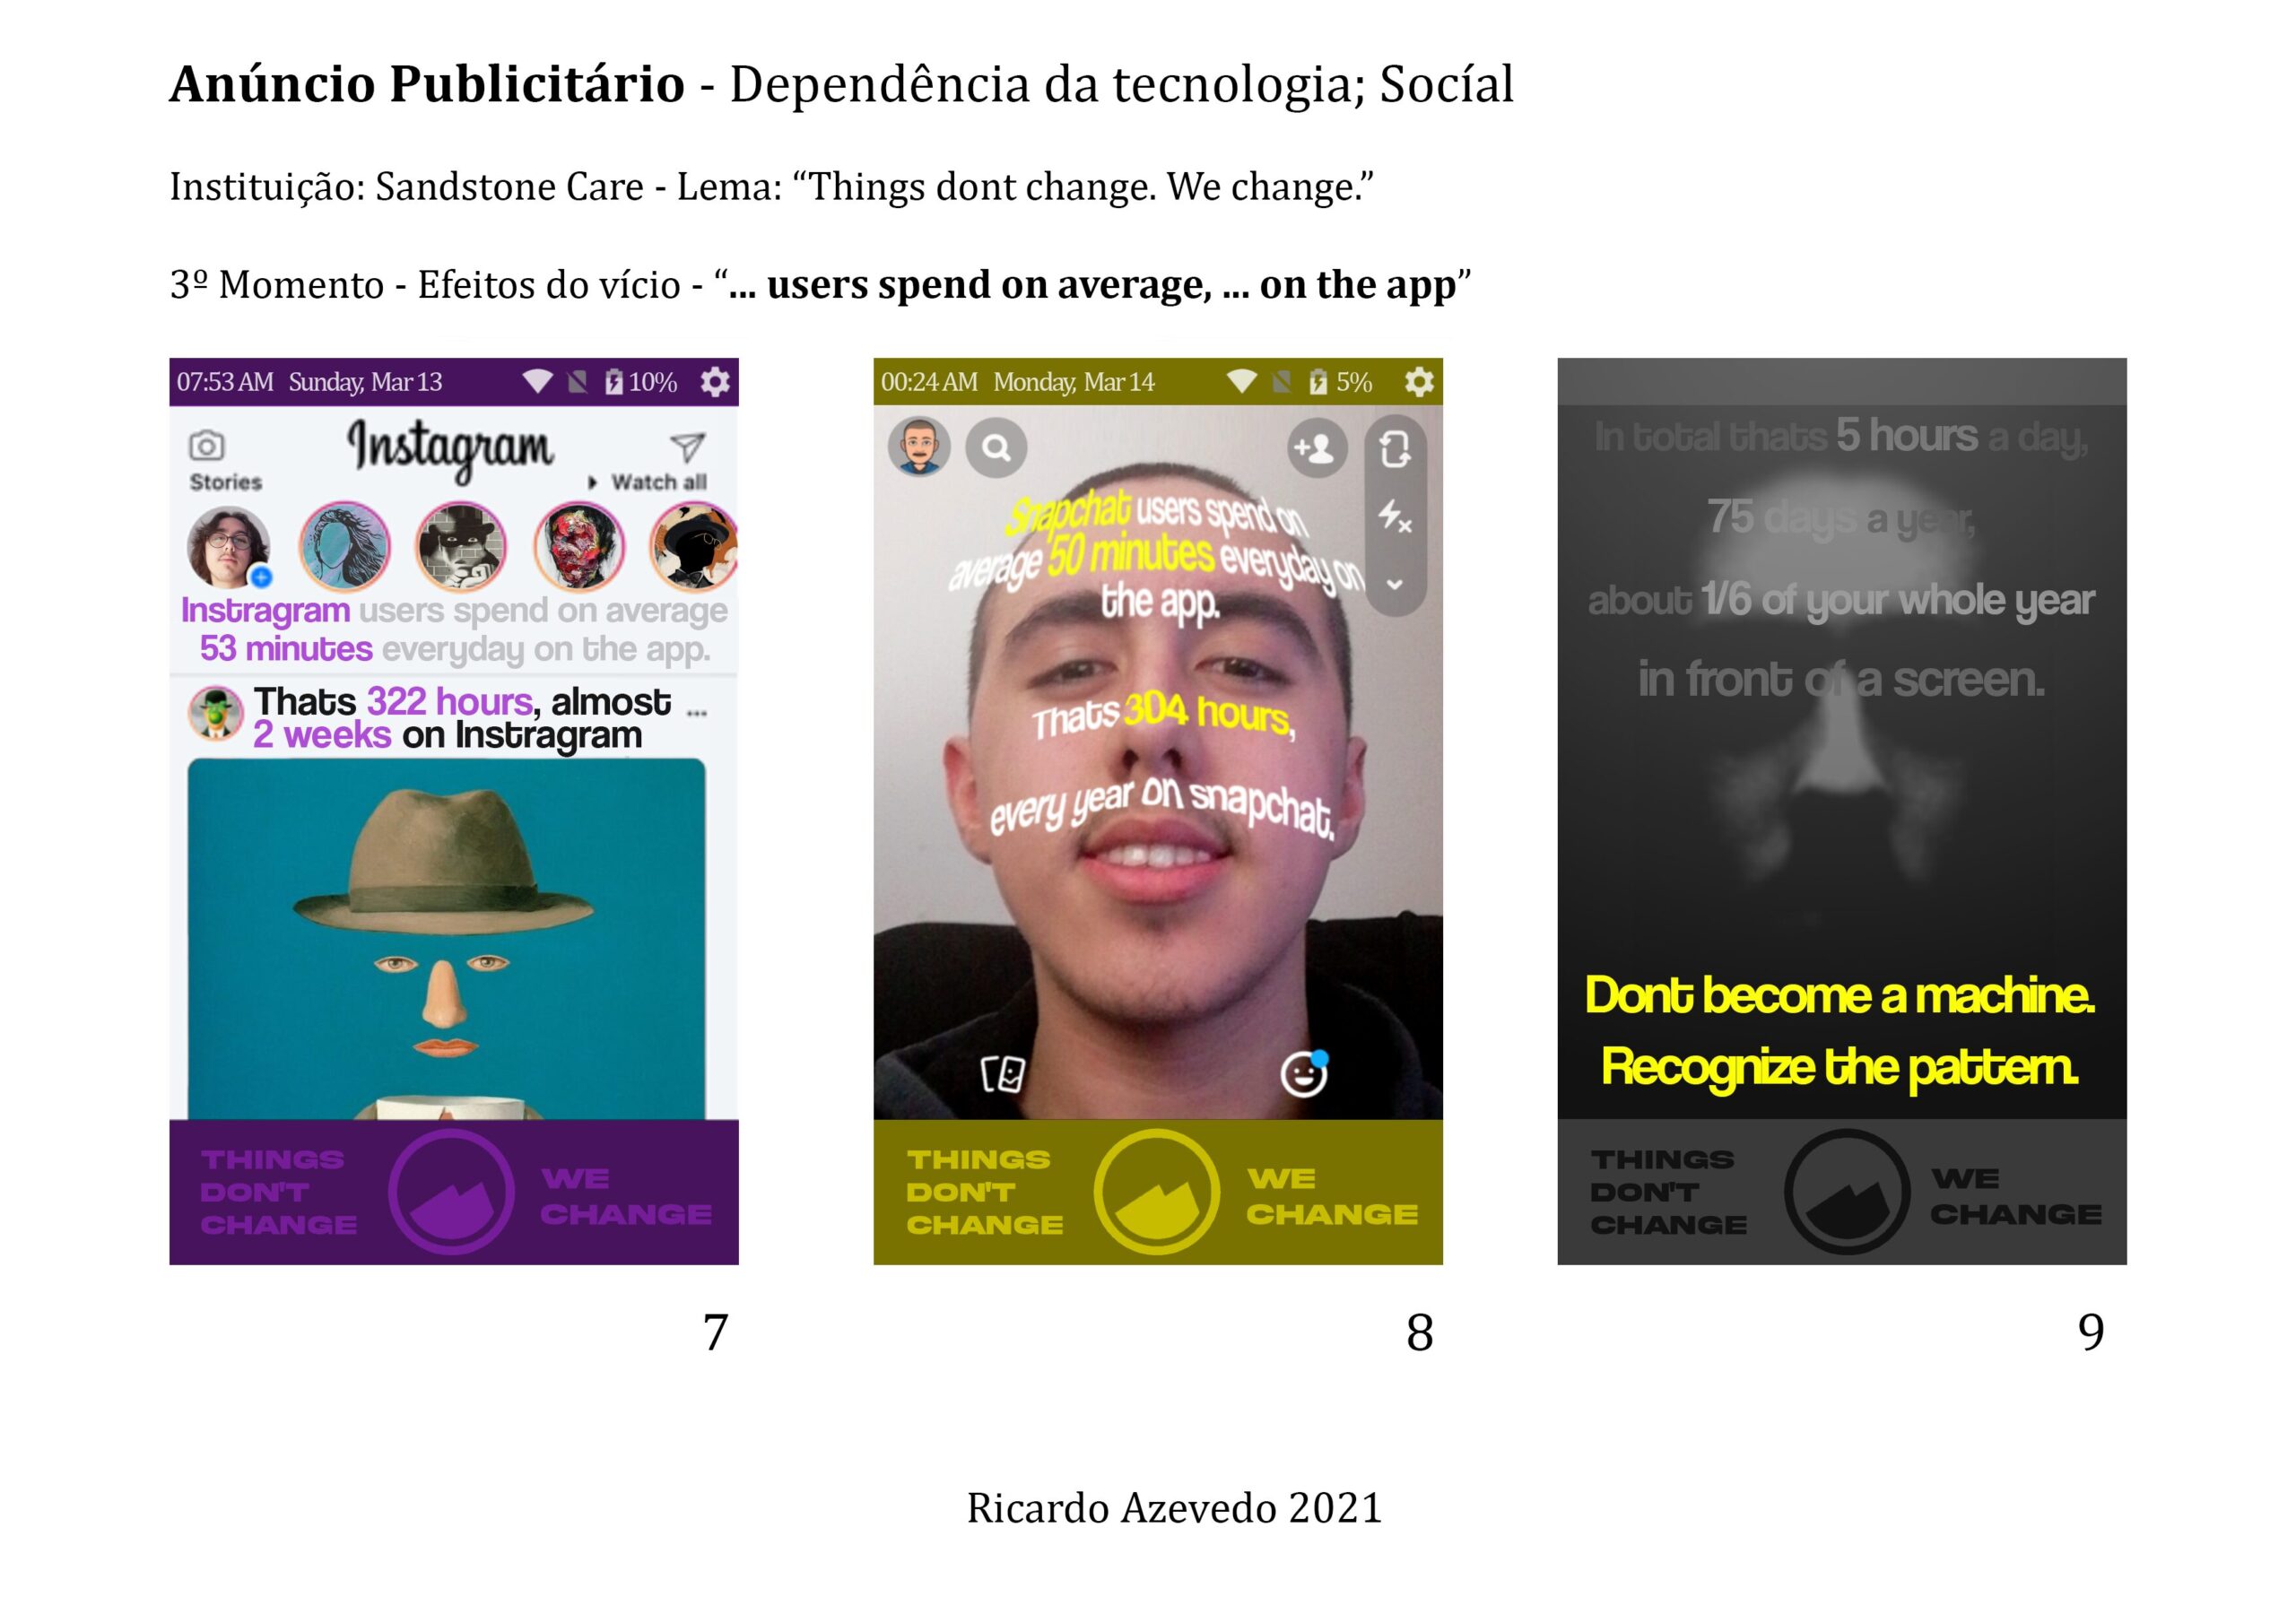View fourth story with red painted face
Screen dimensions: 2296x1623
pyautogui.click(x=579, y=546)
